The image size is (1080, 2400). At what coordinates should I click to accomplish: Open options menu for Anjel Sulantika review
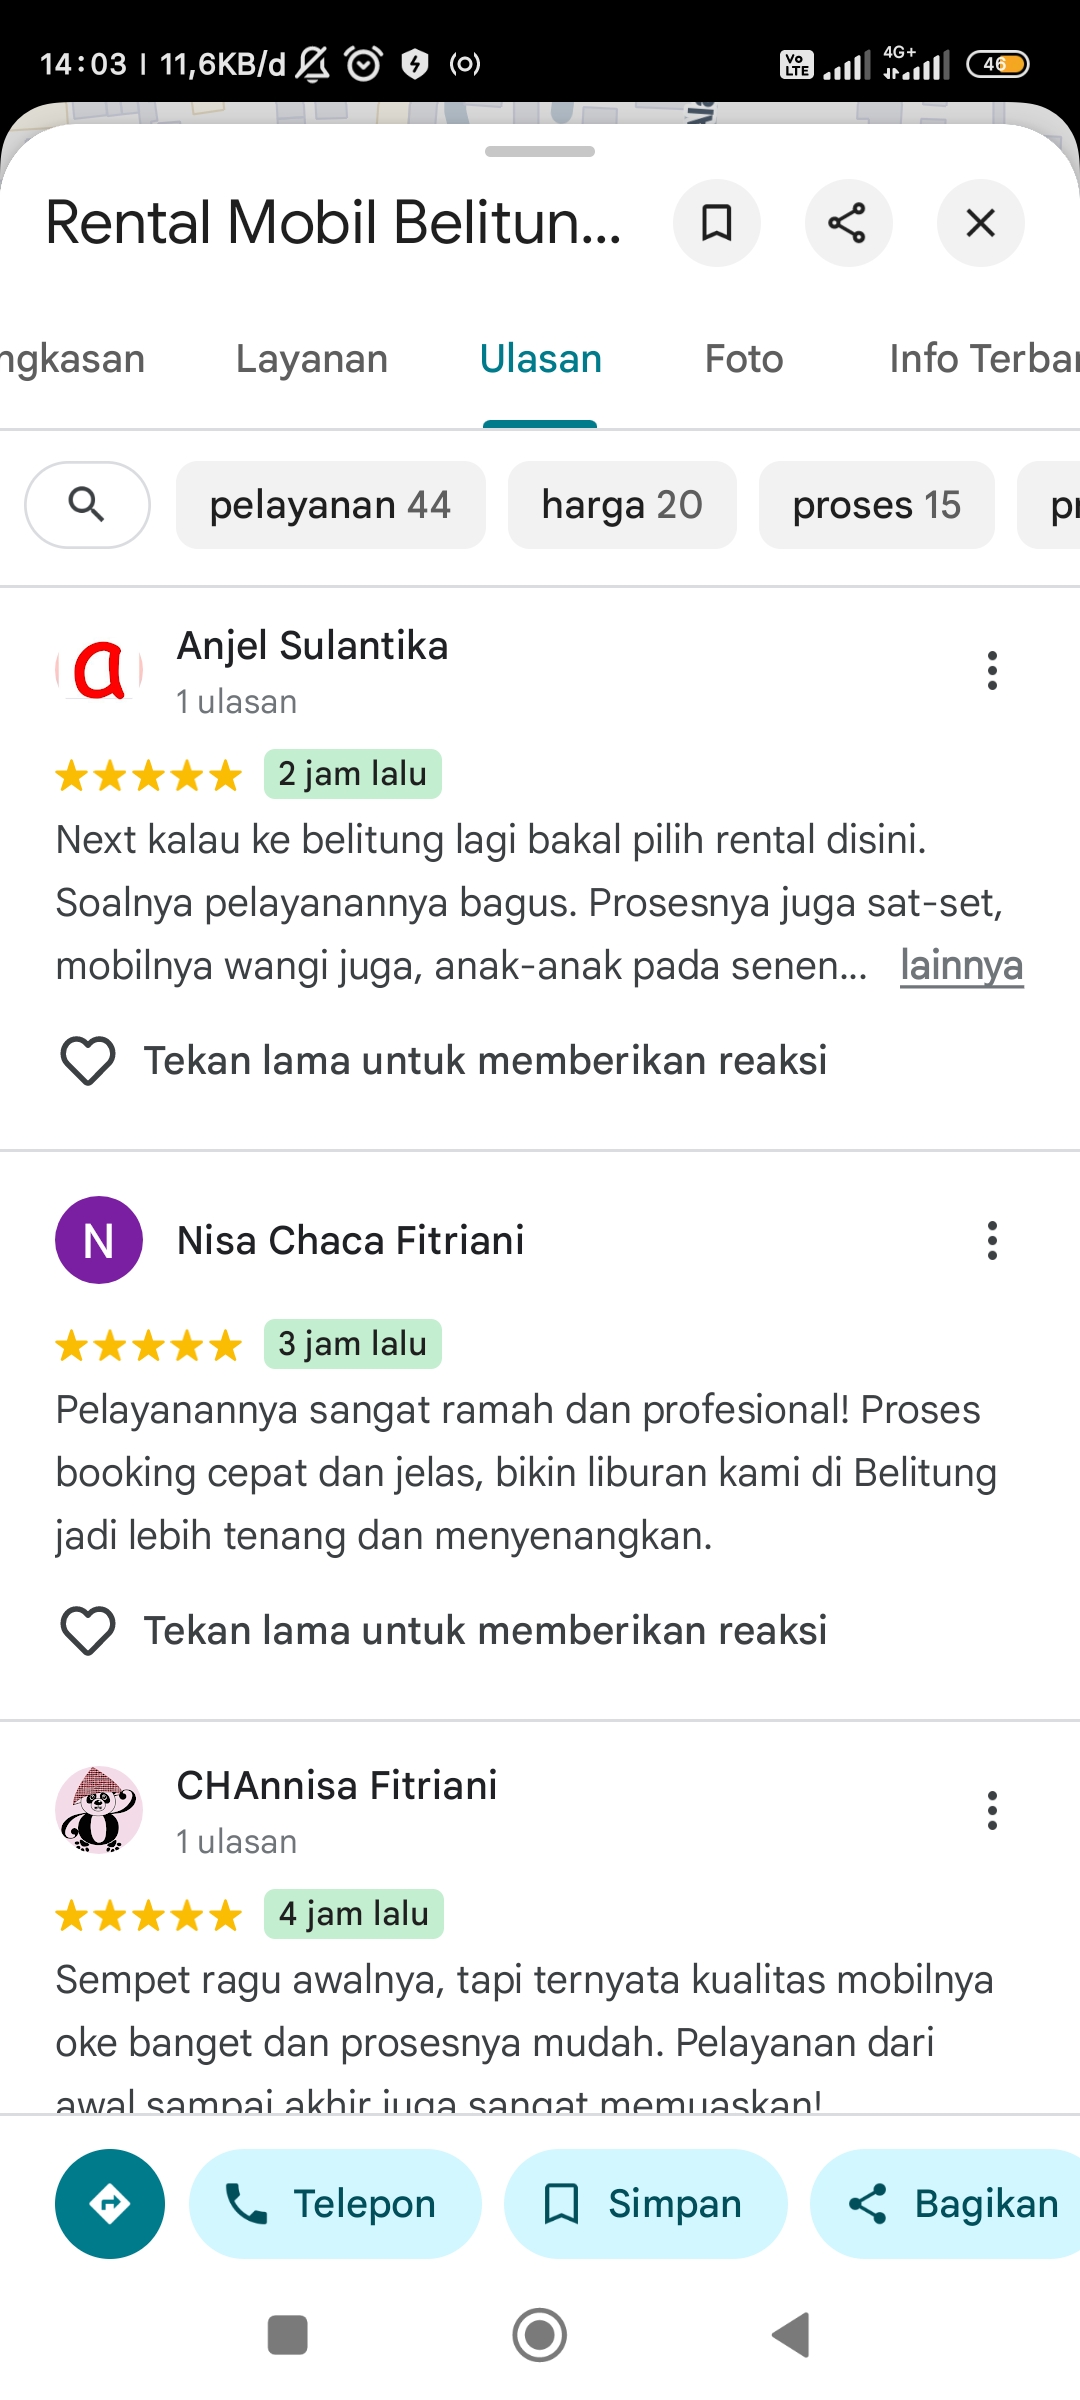(992, 671)
